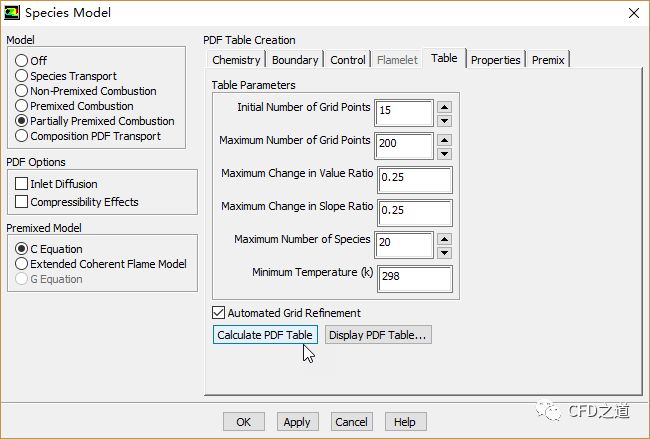Decrease Maximum Number of Species value

(445, 253)
